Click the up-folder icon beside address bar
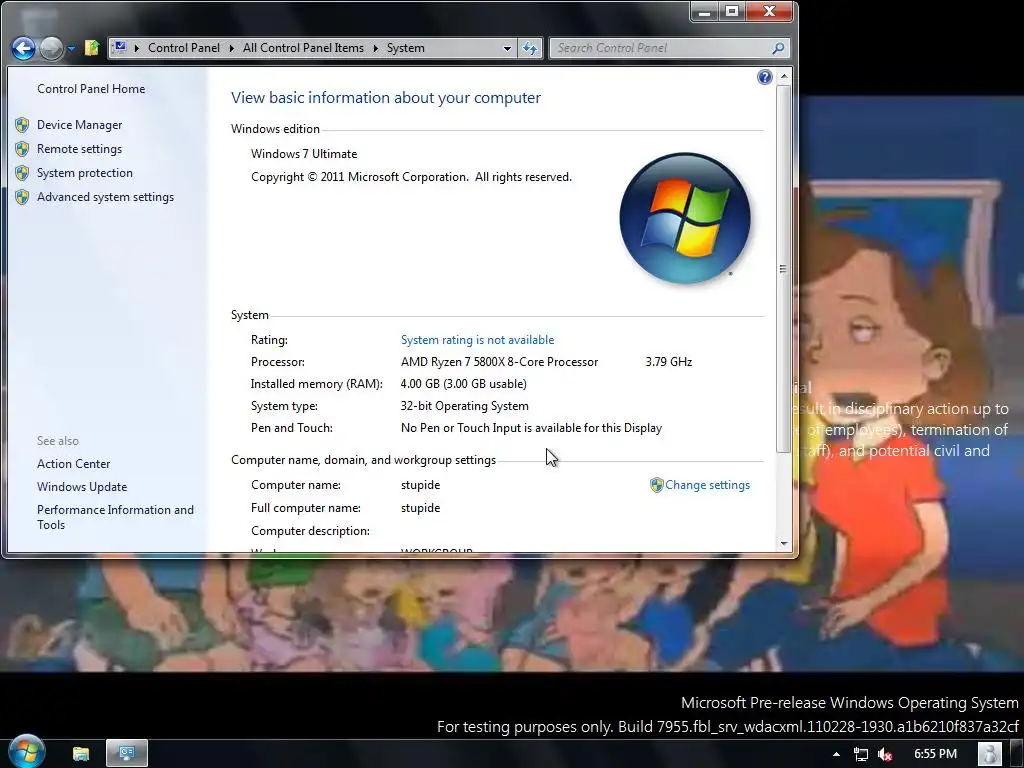This screenshot has width=1024, height=768. 92,48
